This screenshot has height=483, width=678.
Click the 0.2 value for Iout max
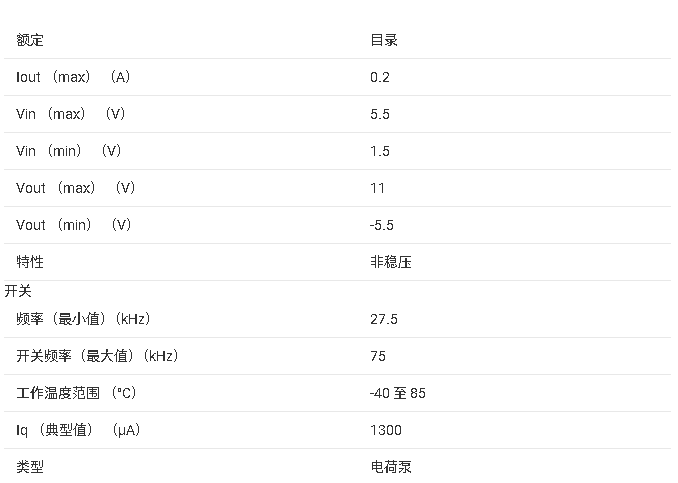(x=380, y=77)
